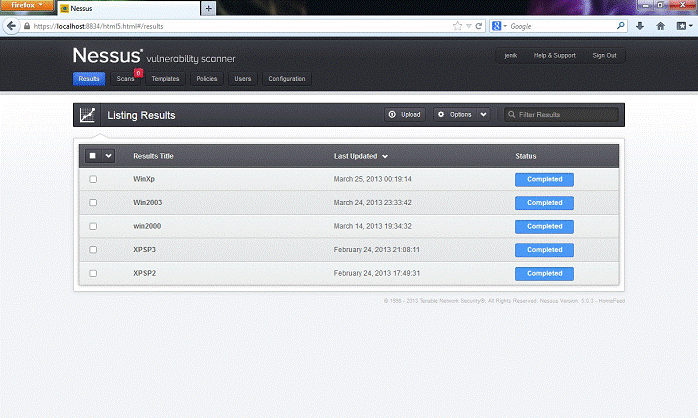The image size is (698, 418).
Task: Click Completed status for Win2003
Action: tap(544, 203)
